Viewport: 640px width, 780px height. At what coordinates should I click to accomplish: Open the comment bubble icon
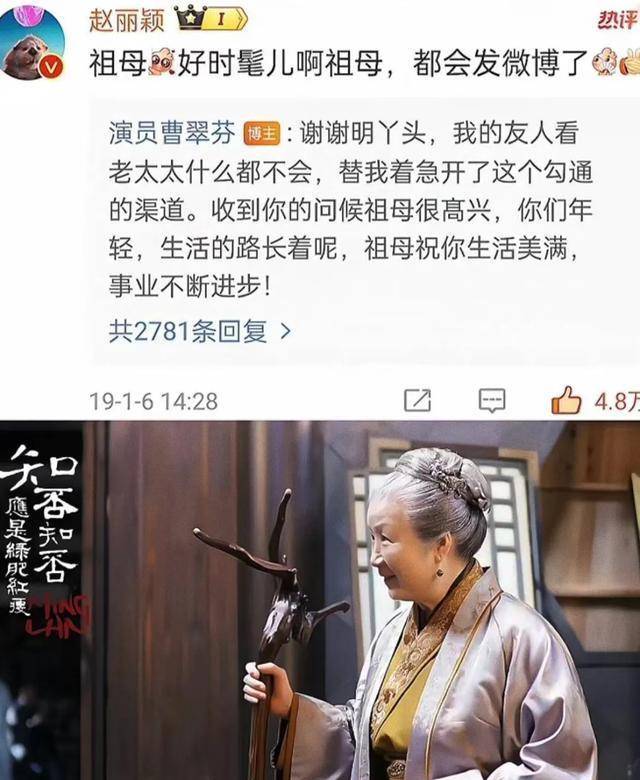click(x=492, y=401)
